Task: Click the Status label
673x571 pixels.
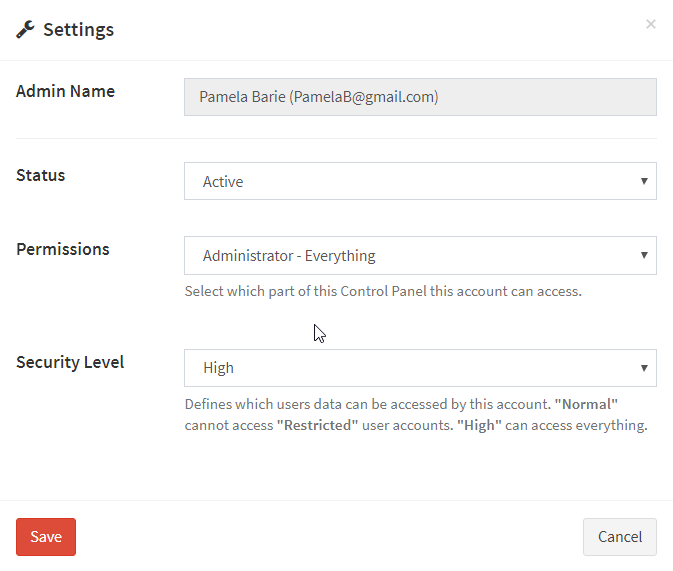Action: coord(40,175)
